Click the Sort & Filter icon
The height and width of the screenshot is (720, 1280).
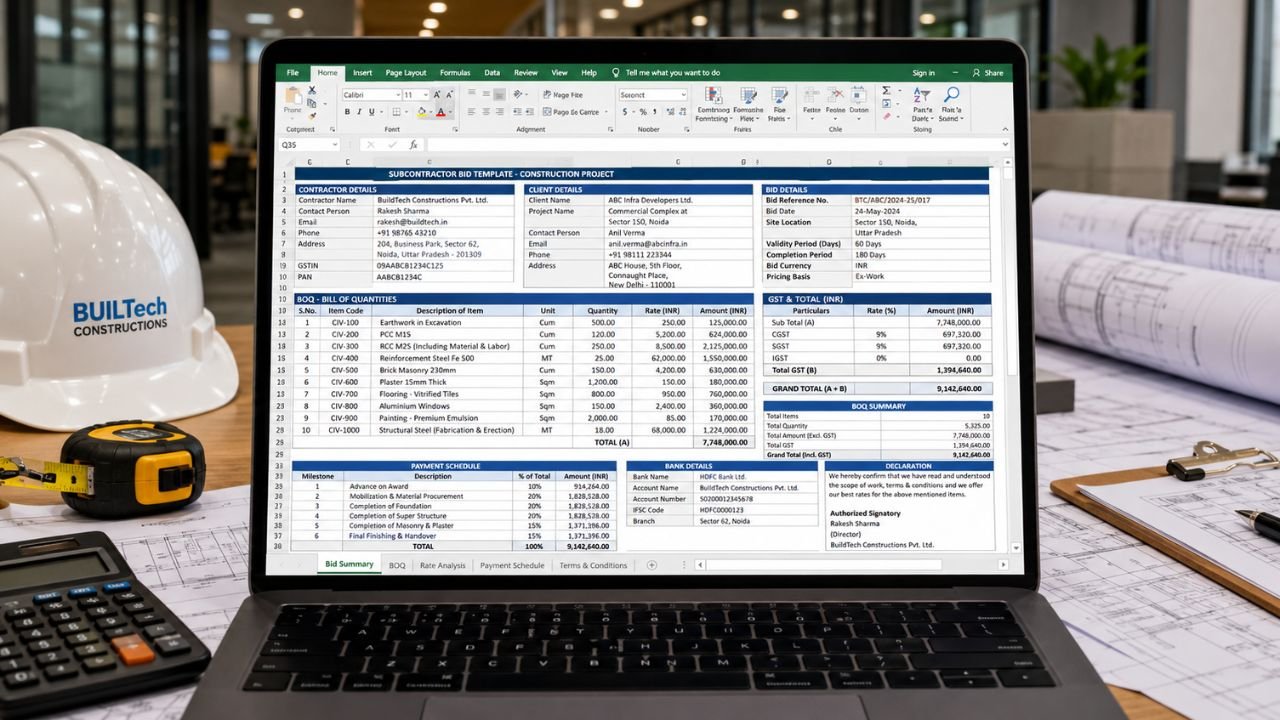pyautogui.click(x=922, y=95)
